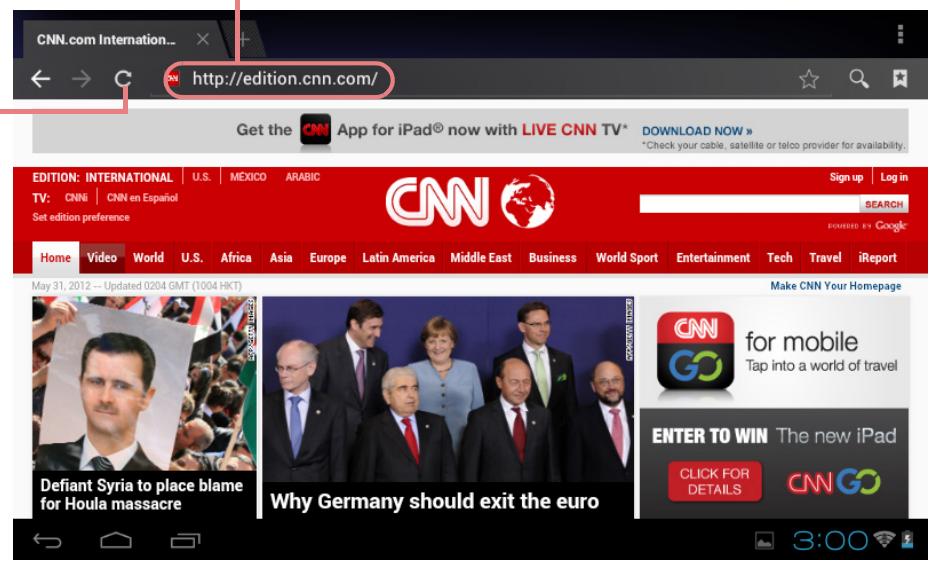Tap the 3:00 clock in system bar

pyautogui.click(x=830, y=540)
